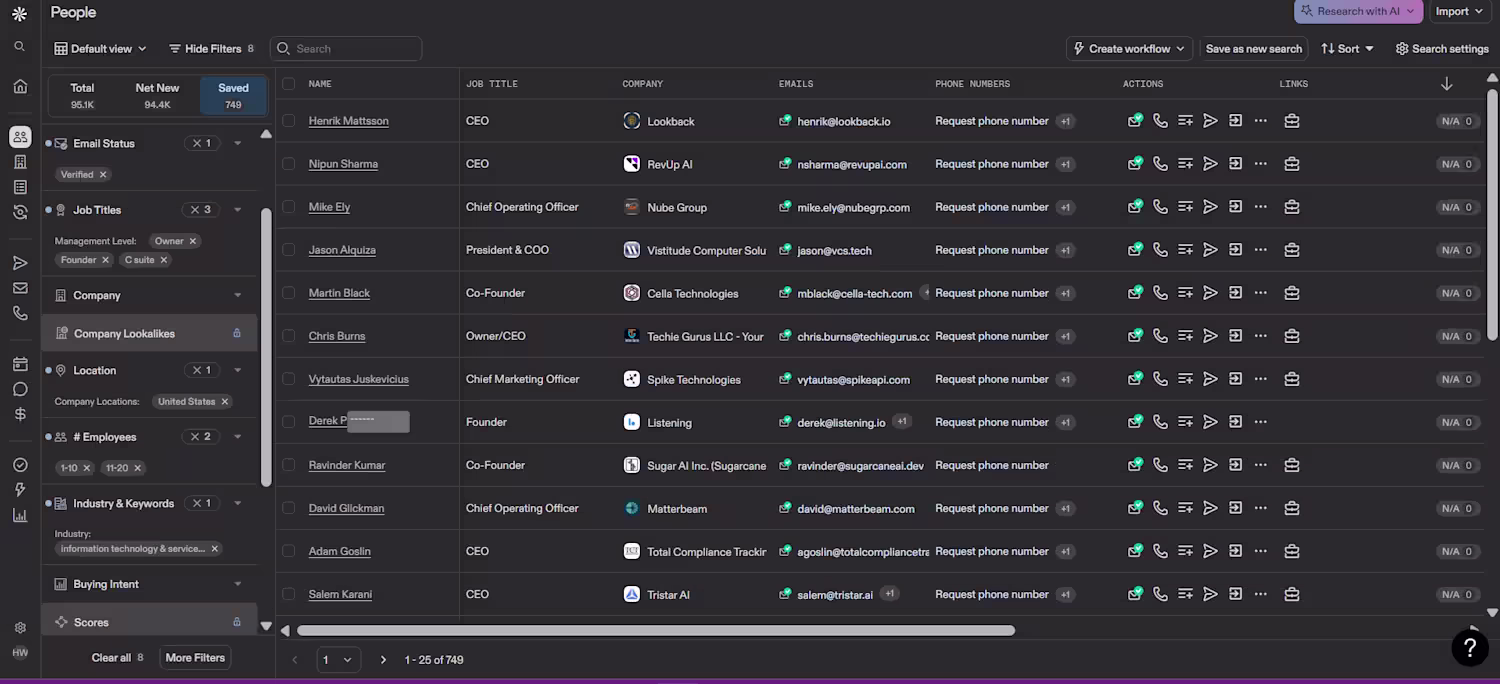Click the search magnifier icon in left sidebar
The image size is (1500, 684).
(20, 46)
